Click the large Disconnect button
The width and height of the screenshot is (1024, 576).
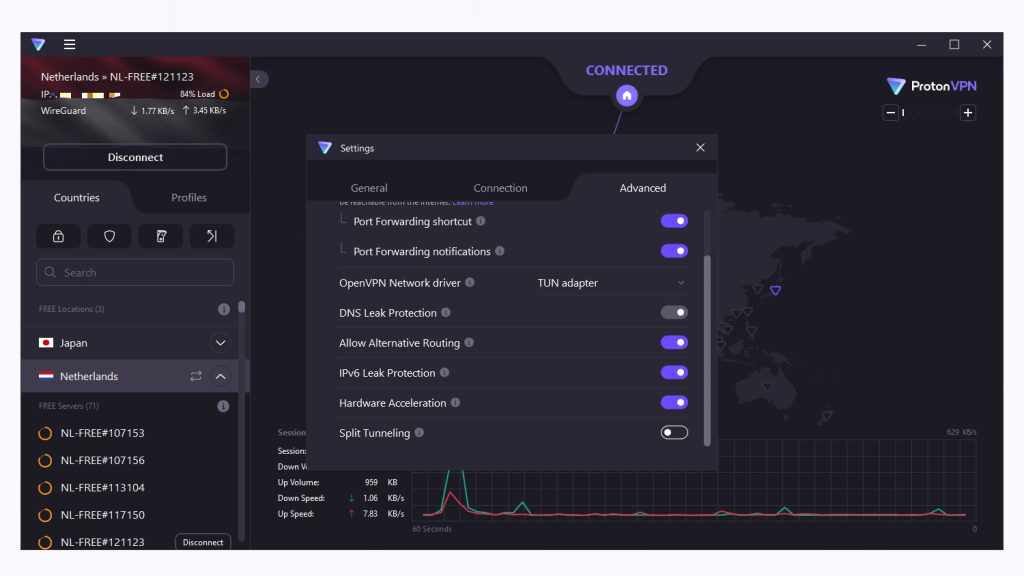click(x=135, y=157)
